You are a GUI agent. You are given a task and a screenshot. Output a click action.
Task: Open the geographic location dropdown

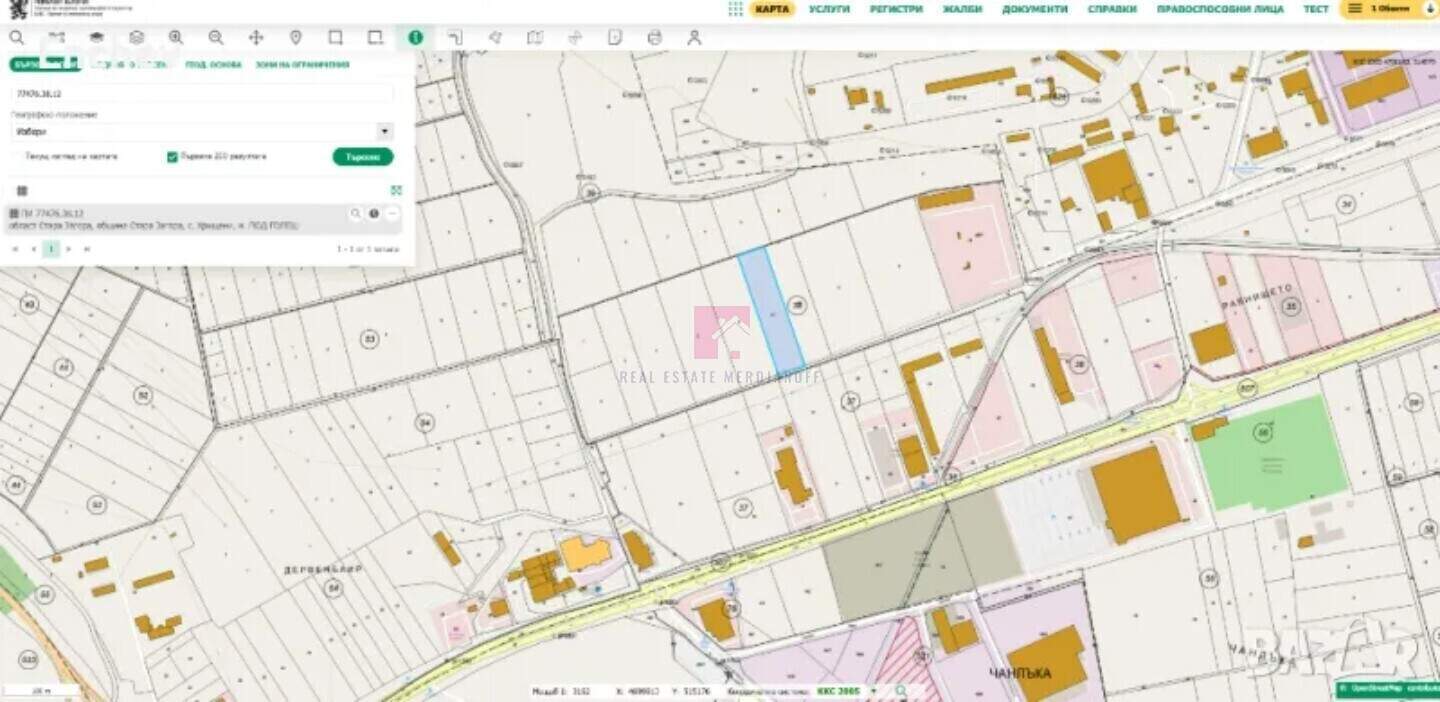pos(202,131)
